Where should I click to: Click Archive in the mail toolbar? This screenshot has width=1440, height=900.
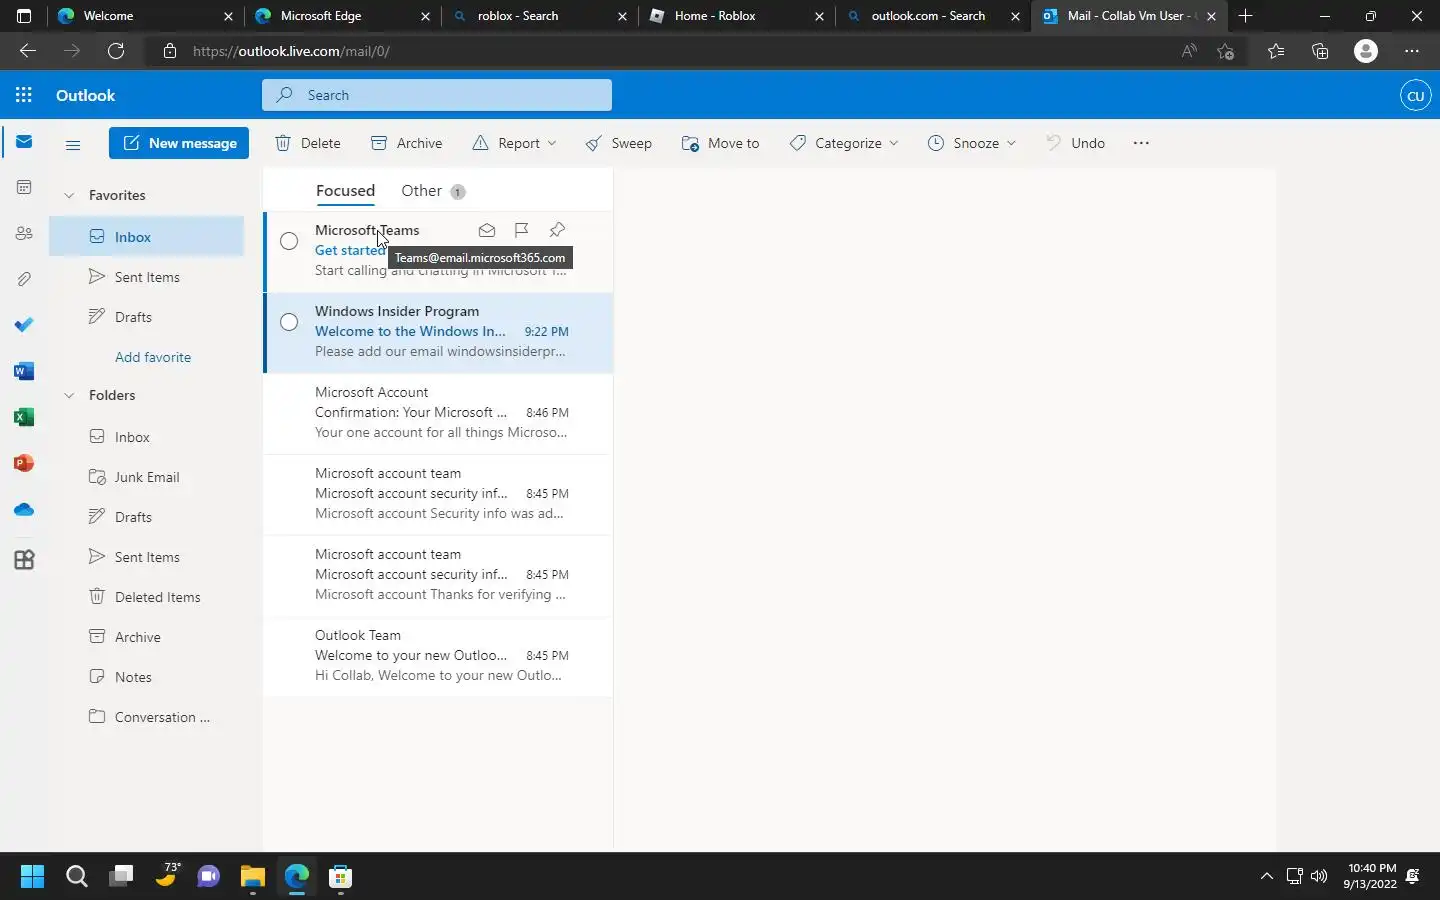click(x=406, y=143)
